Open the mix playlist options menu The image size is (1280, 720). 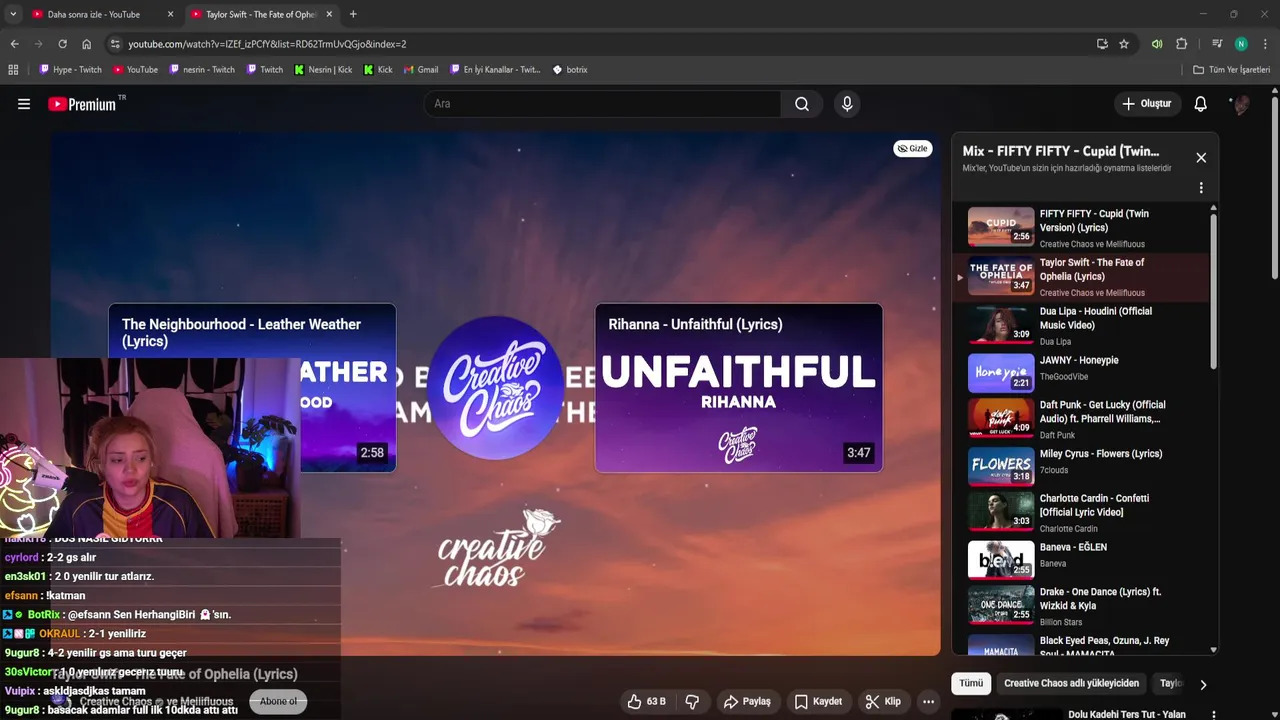1201,188
